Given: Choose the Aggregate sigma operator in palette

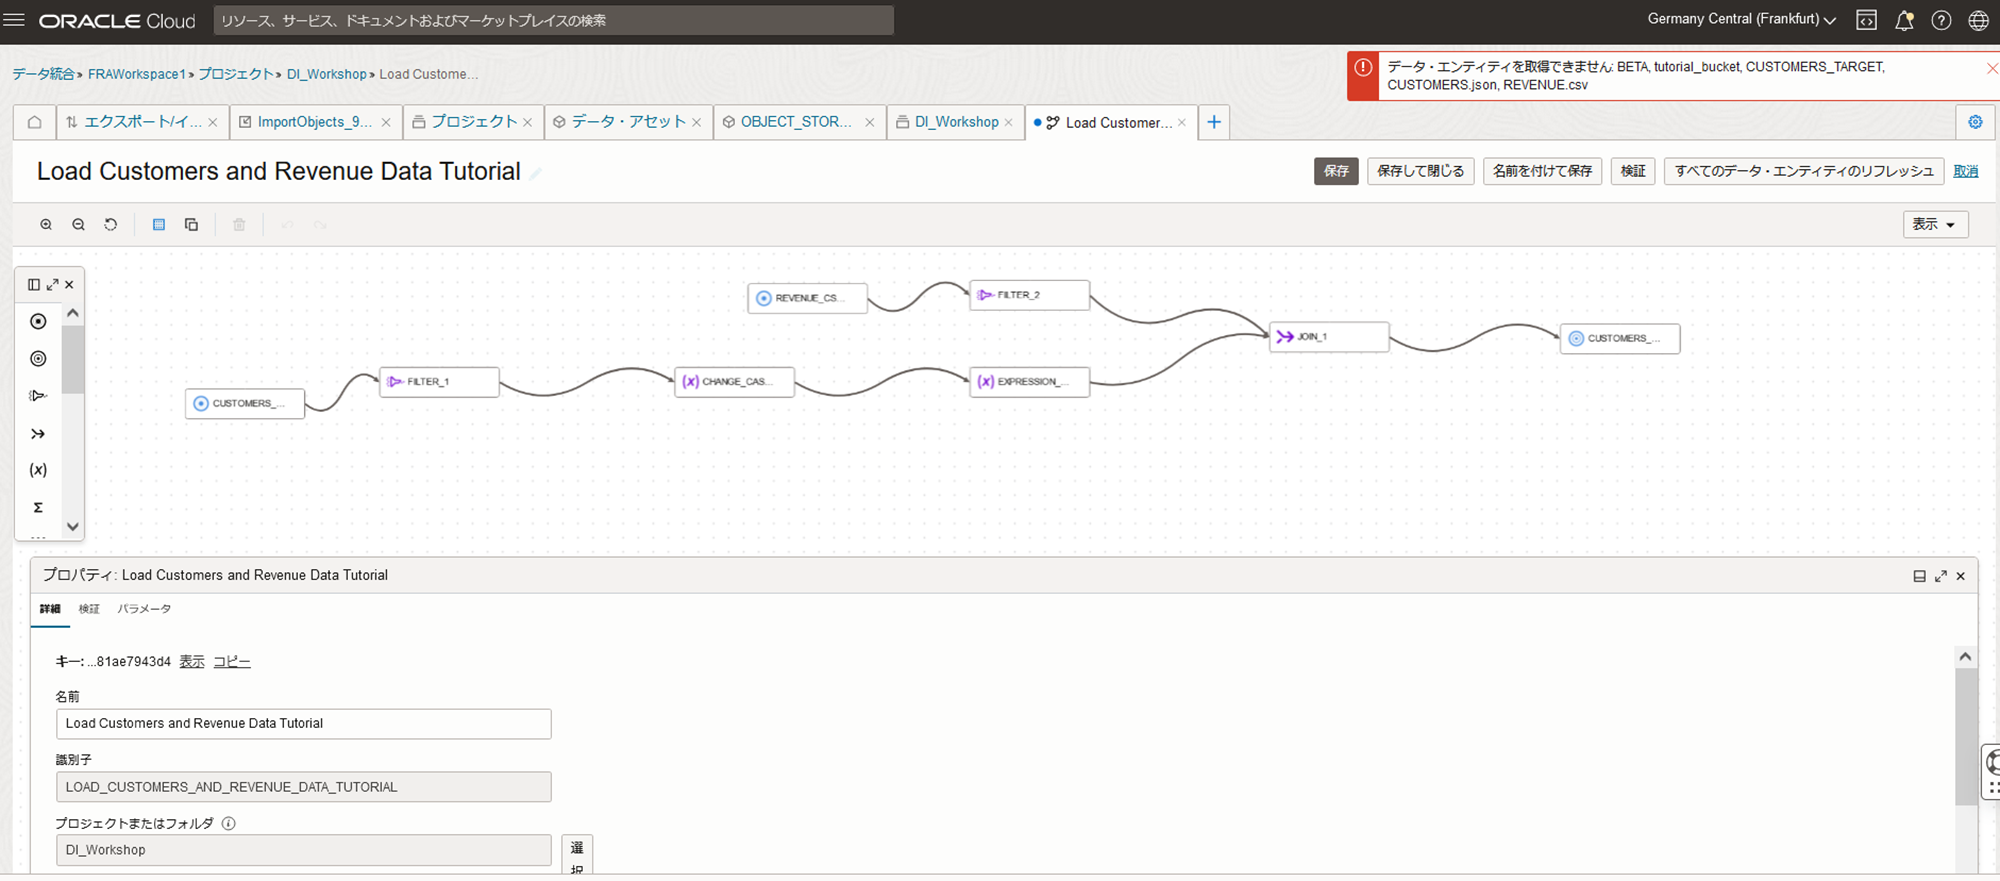Looking at the screenshot, I should pos(38,508).
